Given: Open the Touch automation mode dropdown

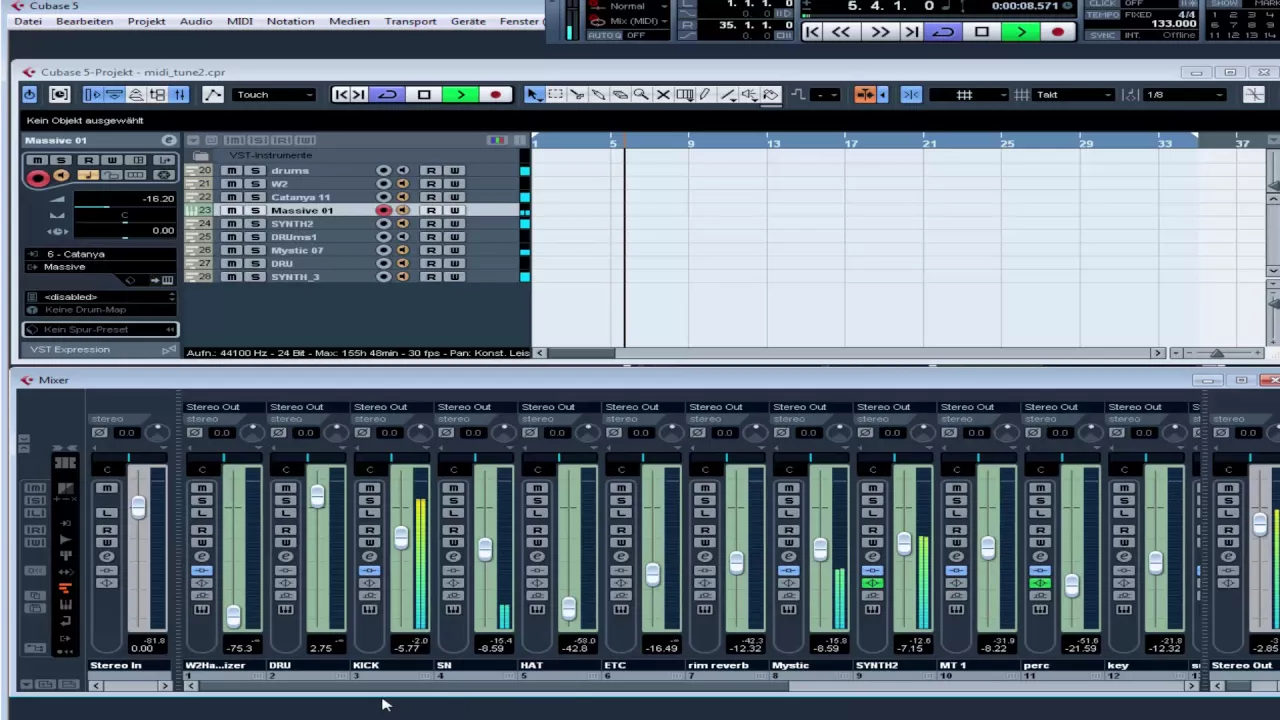Looking at the screenshot, I should 273,95.
